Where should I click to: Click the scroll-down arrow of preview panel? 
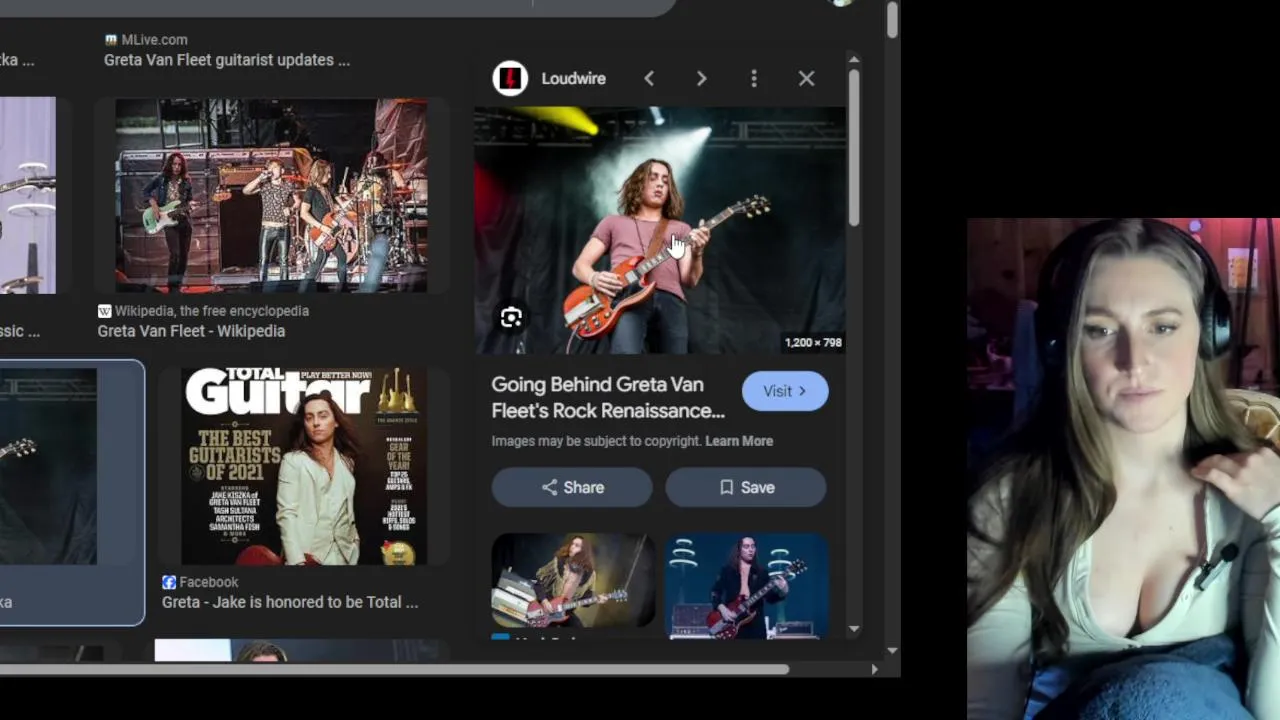point(853,629)
